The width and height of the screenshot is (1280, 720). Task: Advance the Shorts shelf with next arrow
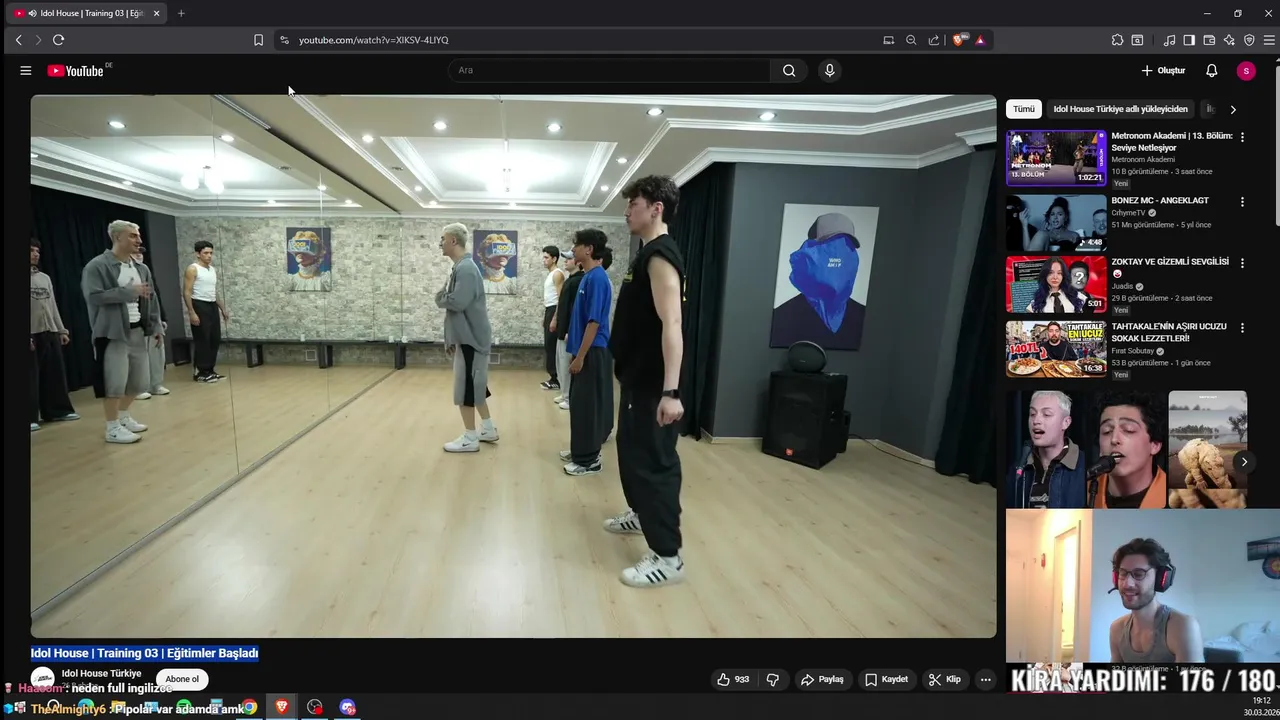pyautogui.click(x=1244, y=462)
